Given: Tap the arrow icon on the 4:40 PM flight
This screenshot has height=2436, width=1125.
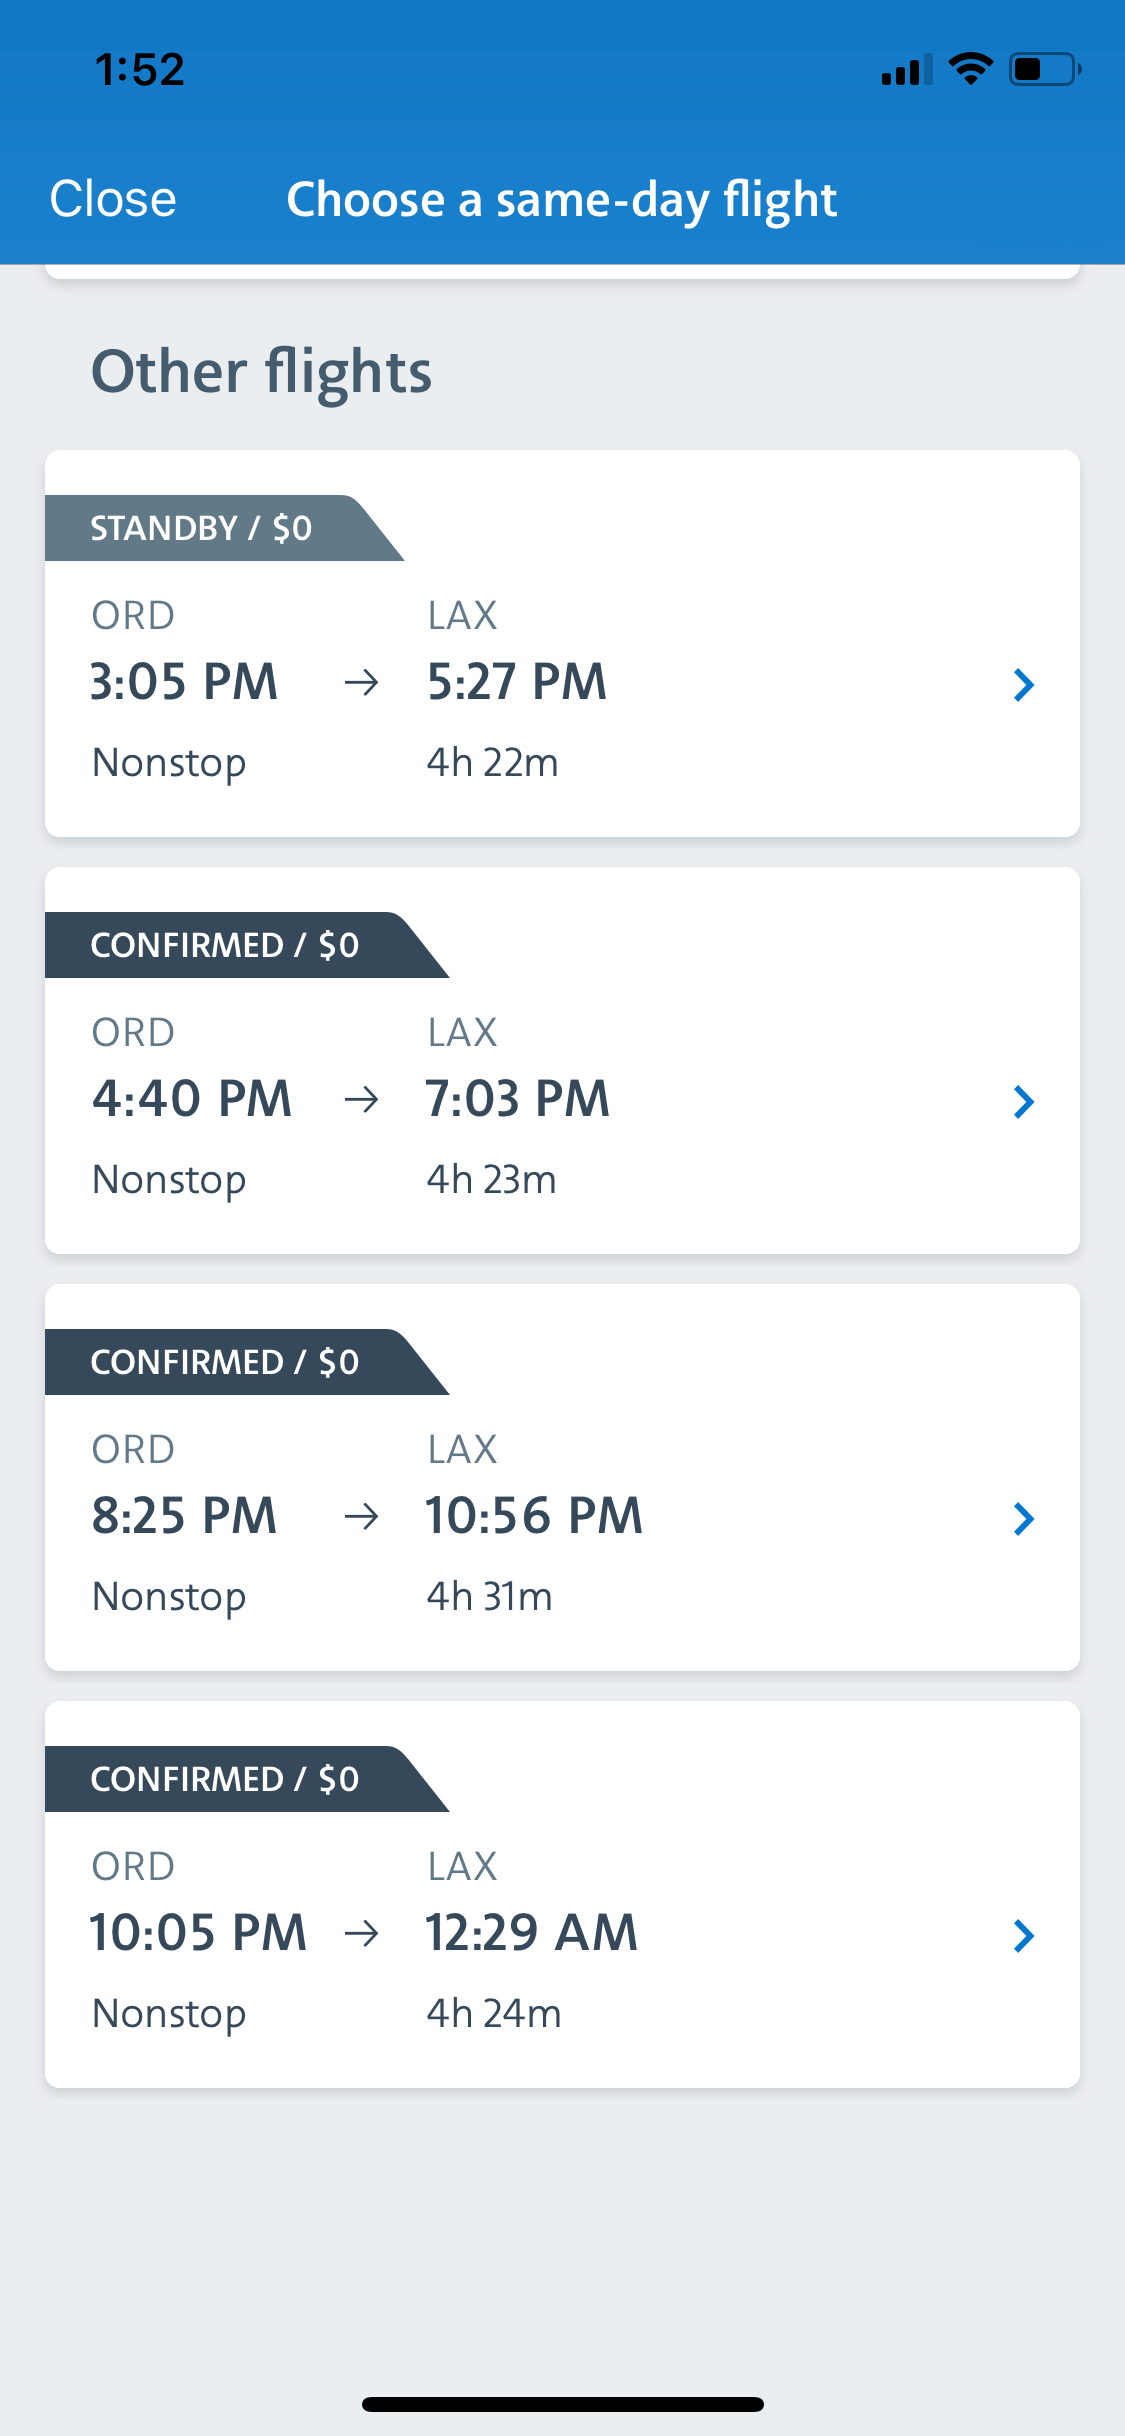Looking at the screenshot, I should [x=361, y=1101].
